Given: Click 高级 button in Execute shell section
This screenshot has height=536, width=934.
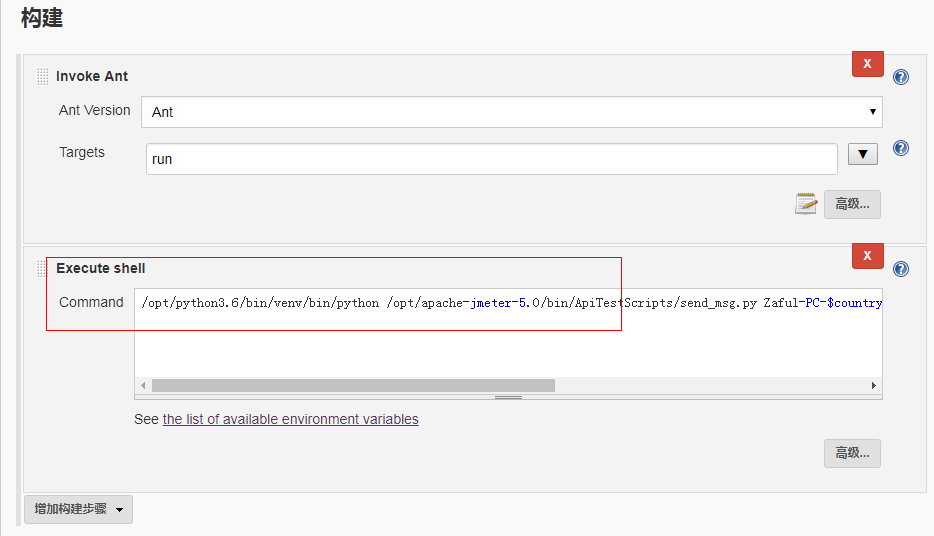Looking at the screenshot, I should pos(852,453).
